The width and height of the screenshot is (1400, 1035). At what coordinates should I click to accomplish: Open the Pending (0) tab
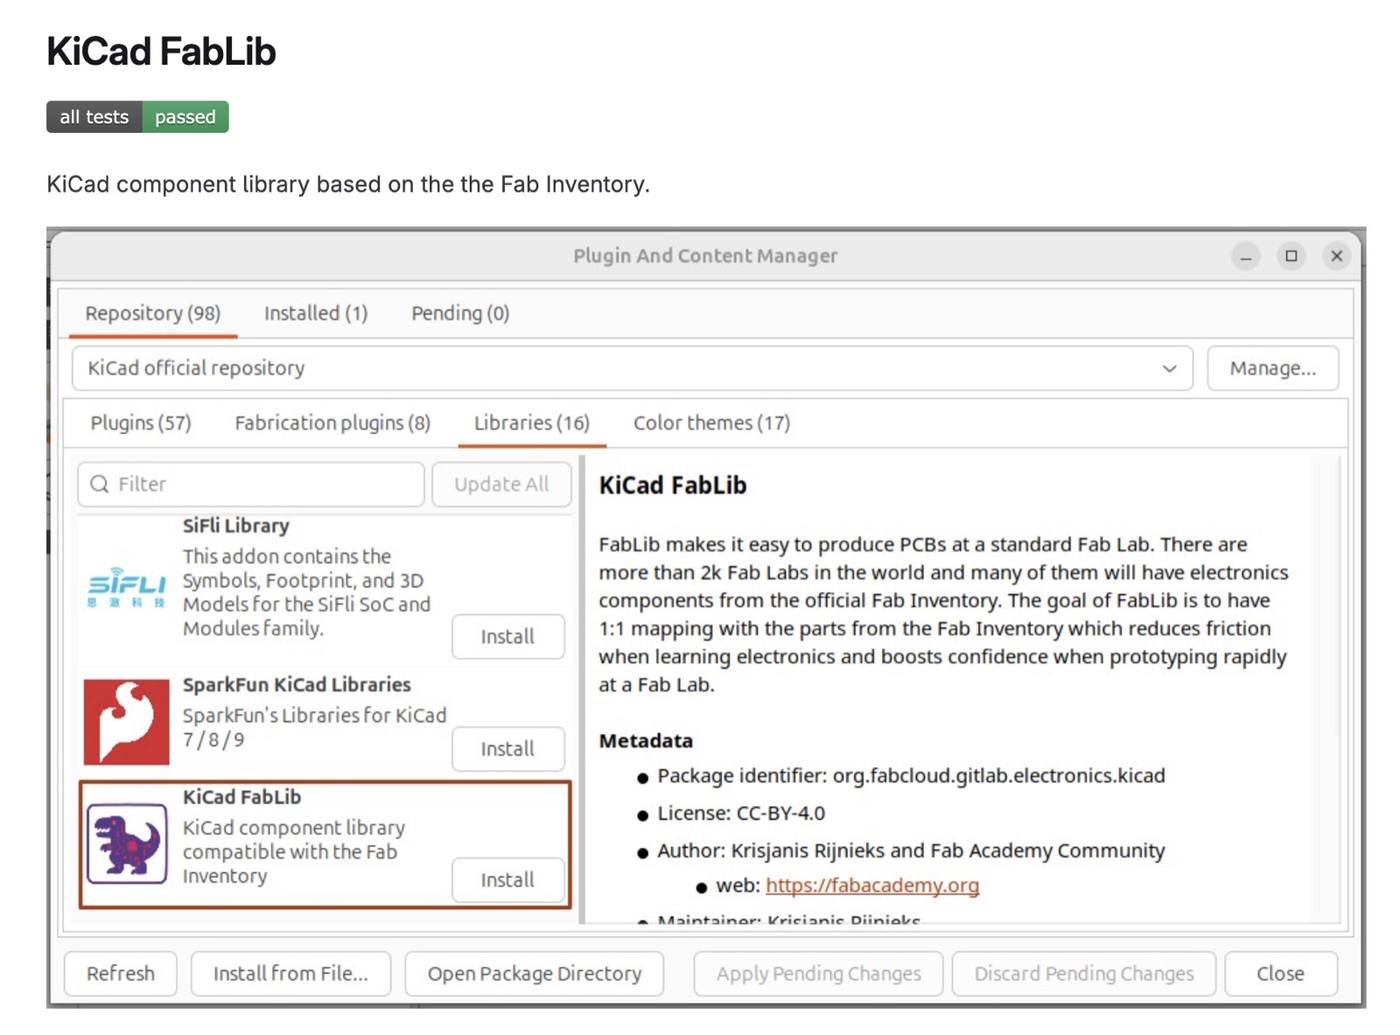tap(461, 313)
